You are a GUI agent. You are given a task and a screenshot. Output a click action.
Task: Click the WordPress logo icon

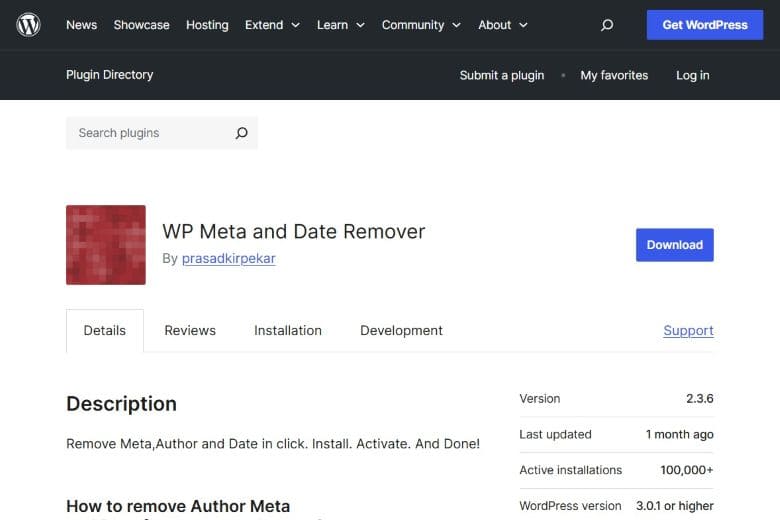[28, 25]
